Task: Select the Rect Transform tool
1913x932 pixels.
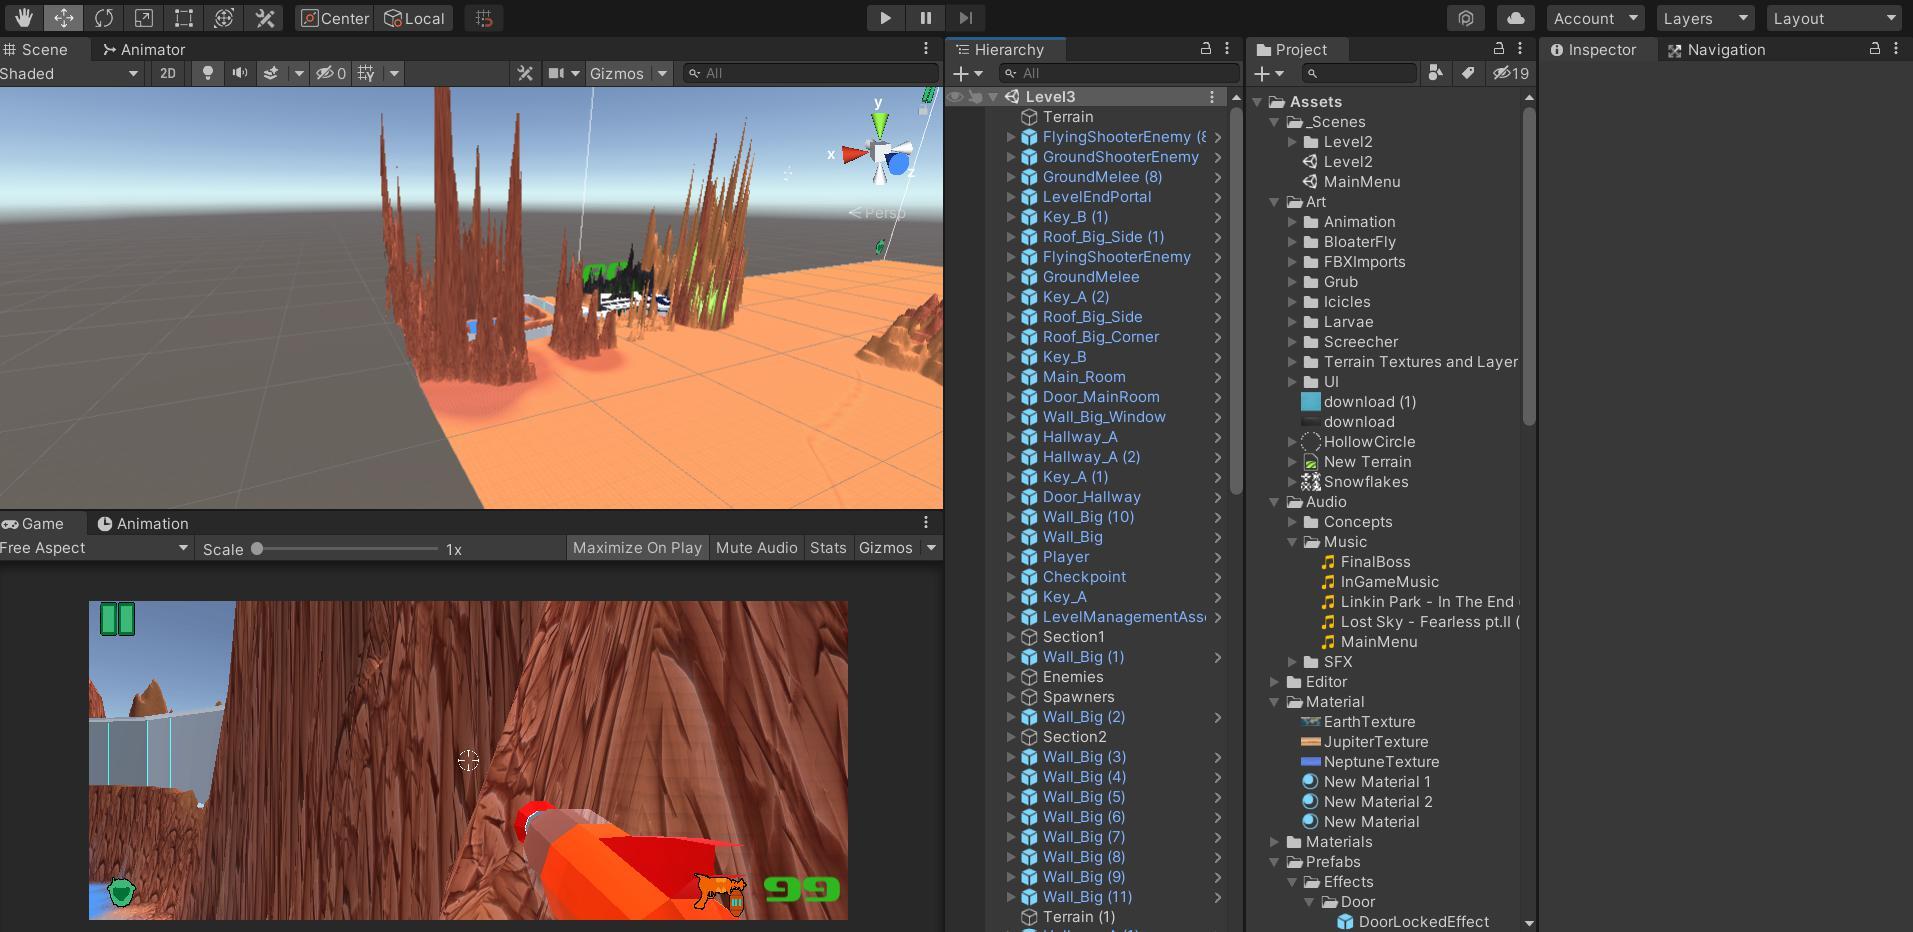Action: 184,18
